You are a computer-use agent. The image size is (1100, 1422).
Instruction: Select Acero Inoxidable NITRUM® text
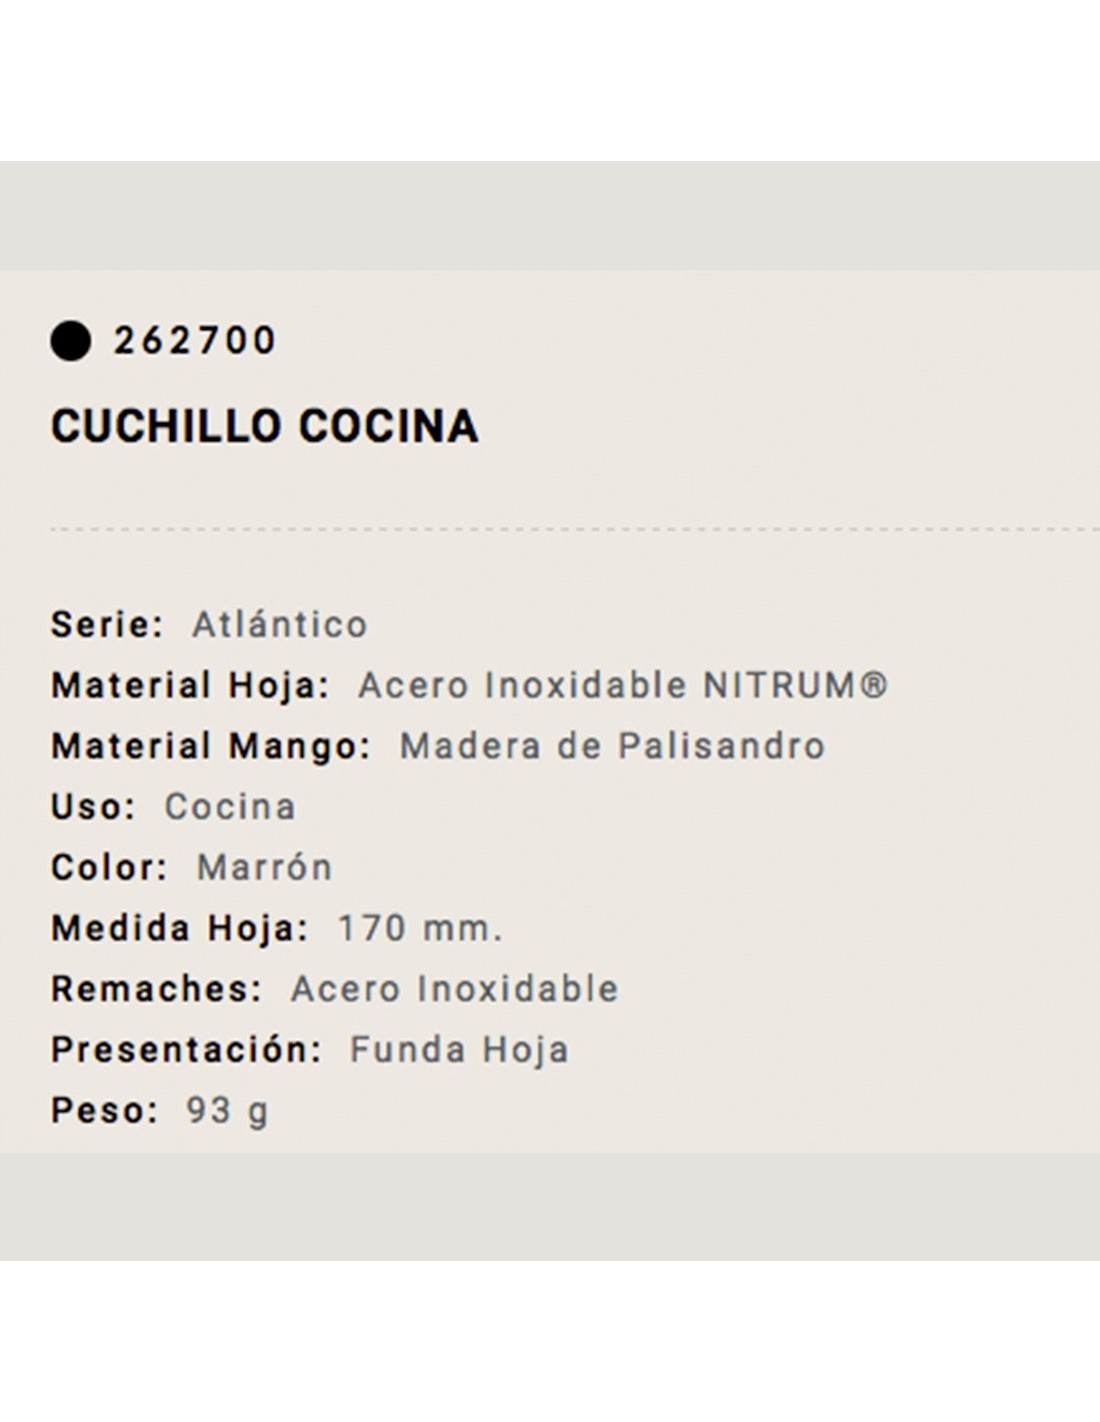click(x=623, y=686)
